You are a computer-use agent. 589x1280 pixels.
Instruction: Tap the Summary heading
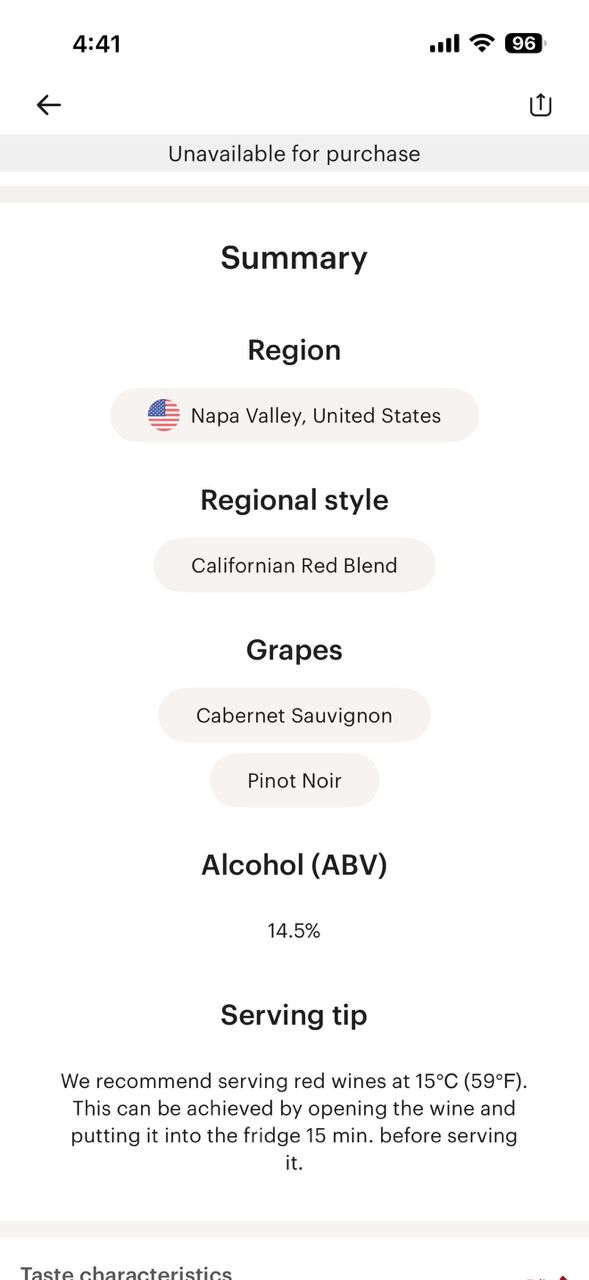coord(294,257)
